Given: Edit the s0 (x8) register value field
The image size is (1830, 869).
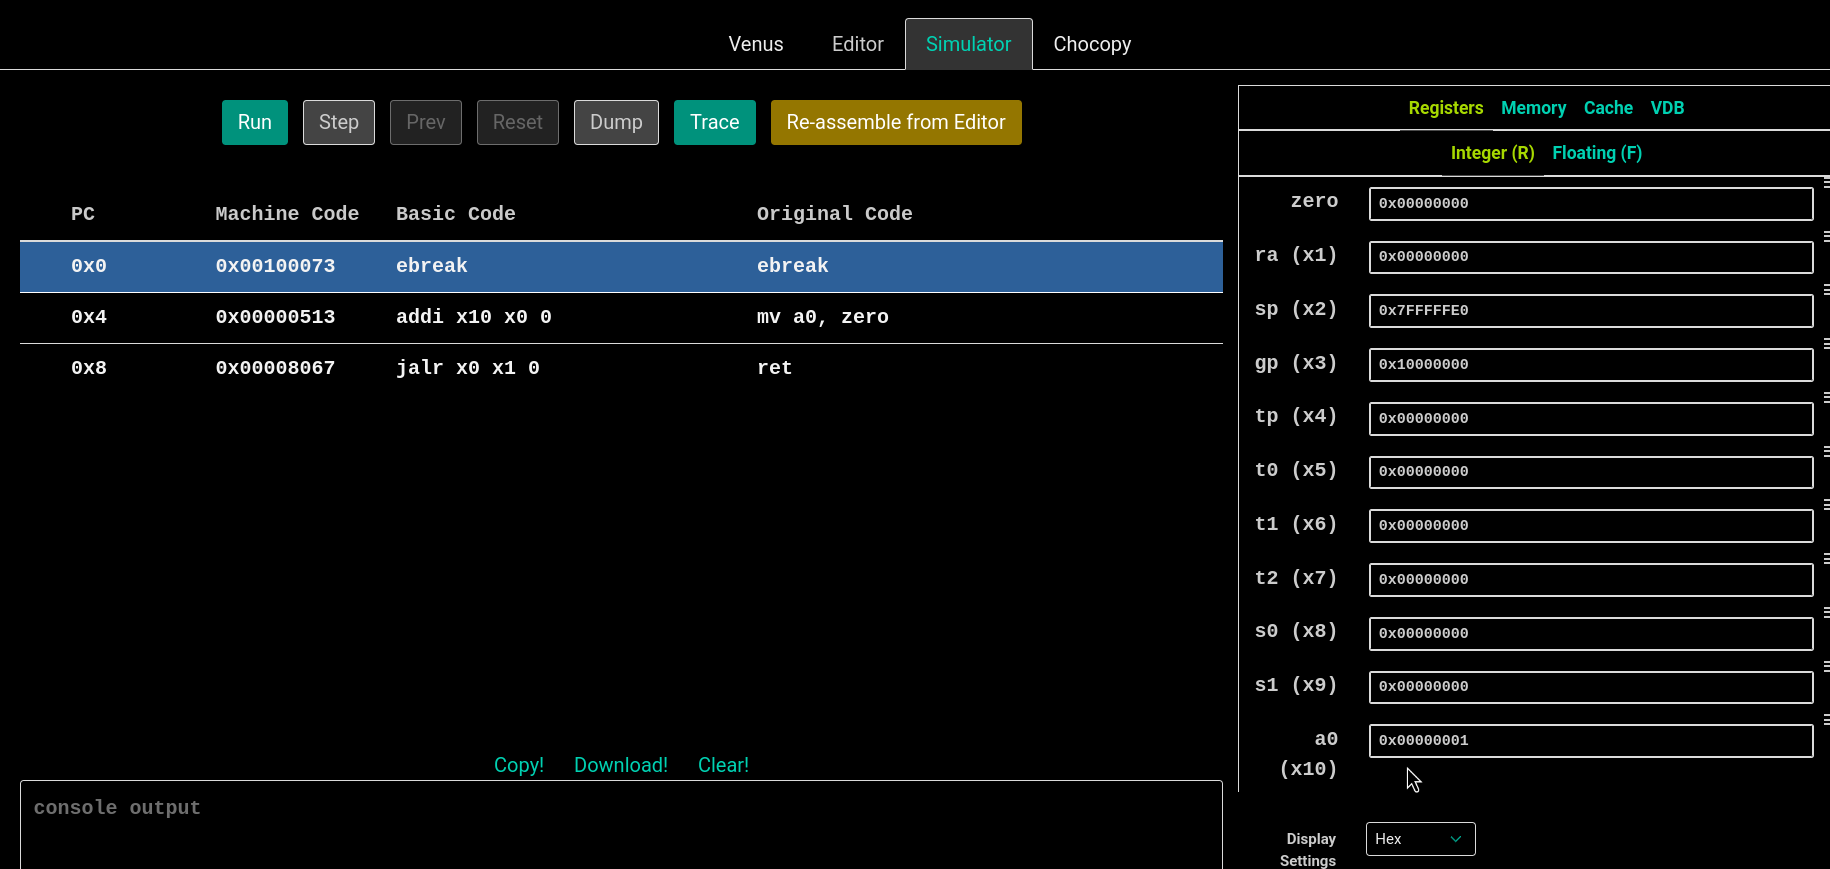Looking at the screenshot, I should (1590, 634).
